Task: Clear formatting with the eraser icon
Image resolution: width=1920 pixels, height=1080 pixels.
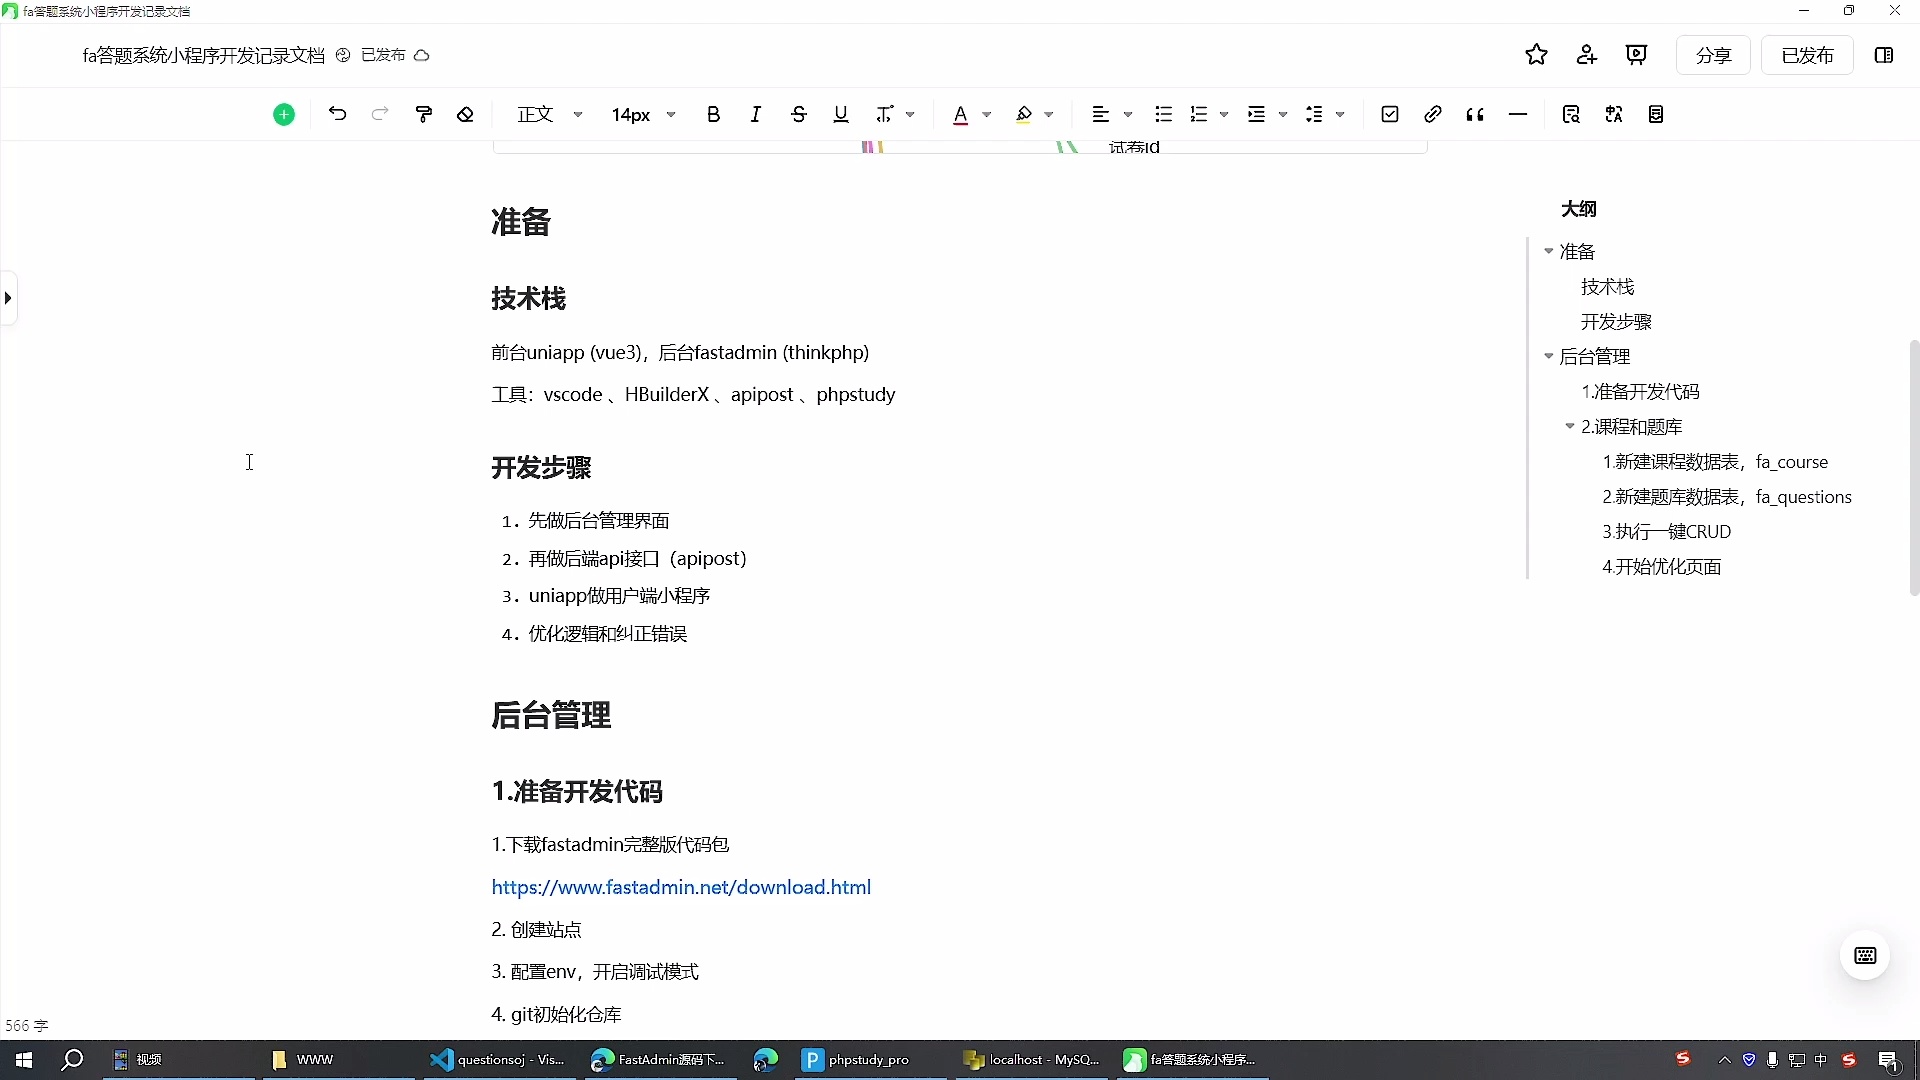Action: pyautogui.click(x=465, y=114)
